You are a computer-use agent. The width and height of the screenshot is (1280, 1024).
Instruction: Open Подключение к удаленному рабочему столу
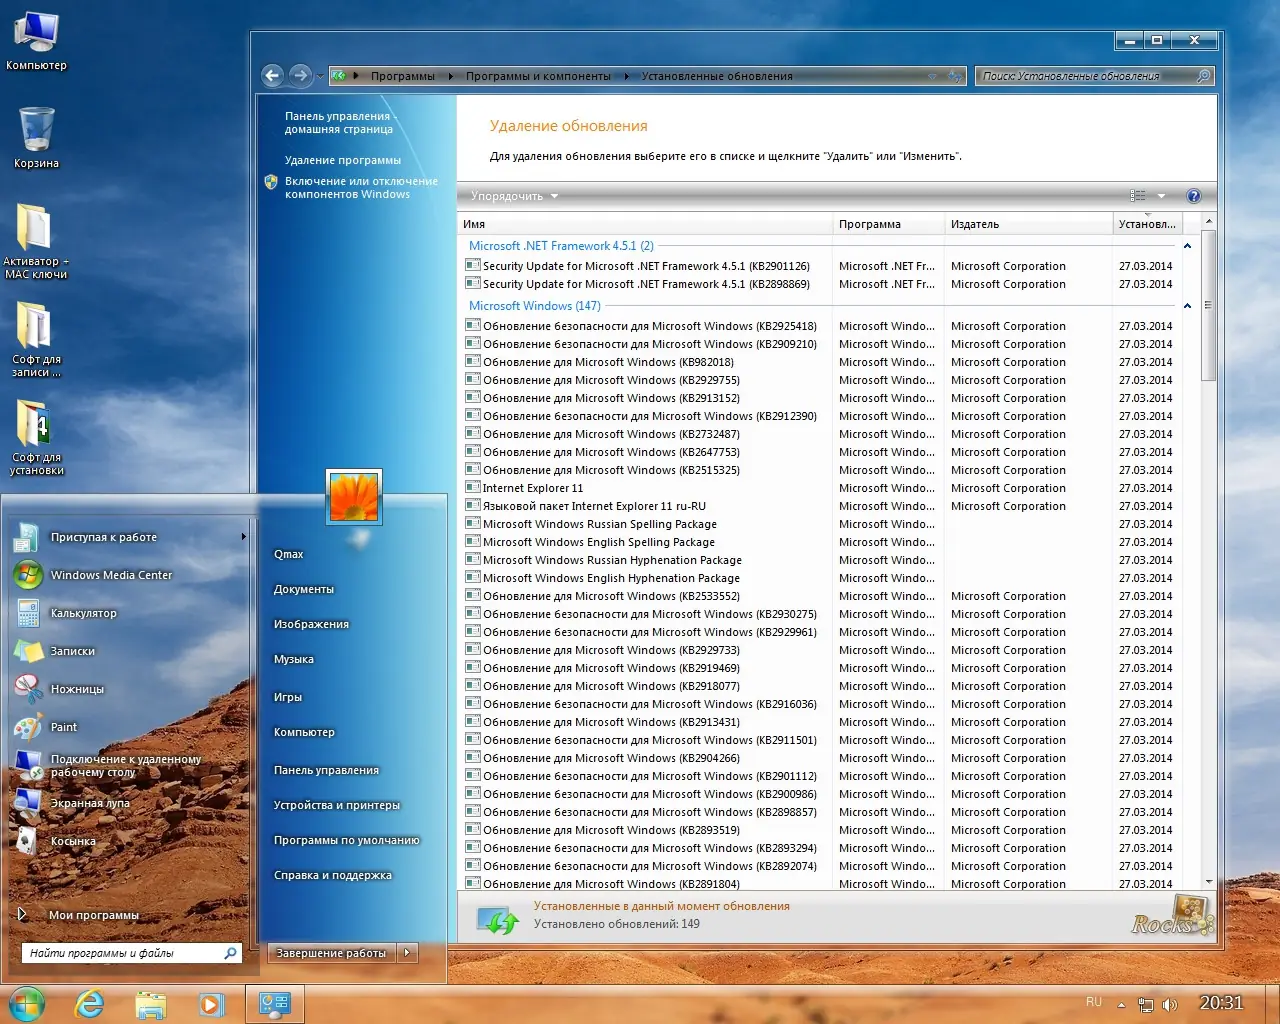coord(125,765)
